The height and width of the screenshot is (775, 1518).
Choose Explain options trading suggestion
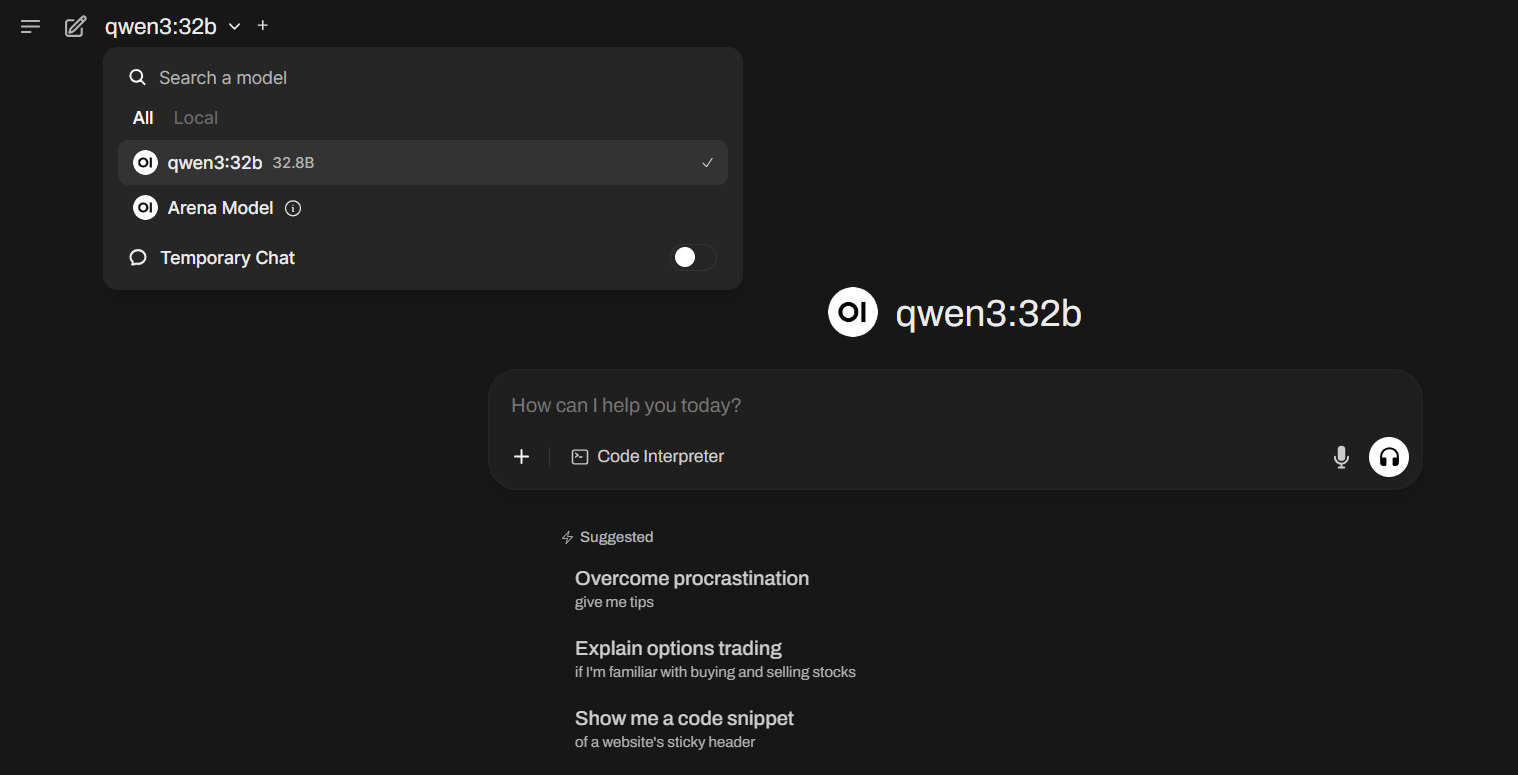point(678,658)
